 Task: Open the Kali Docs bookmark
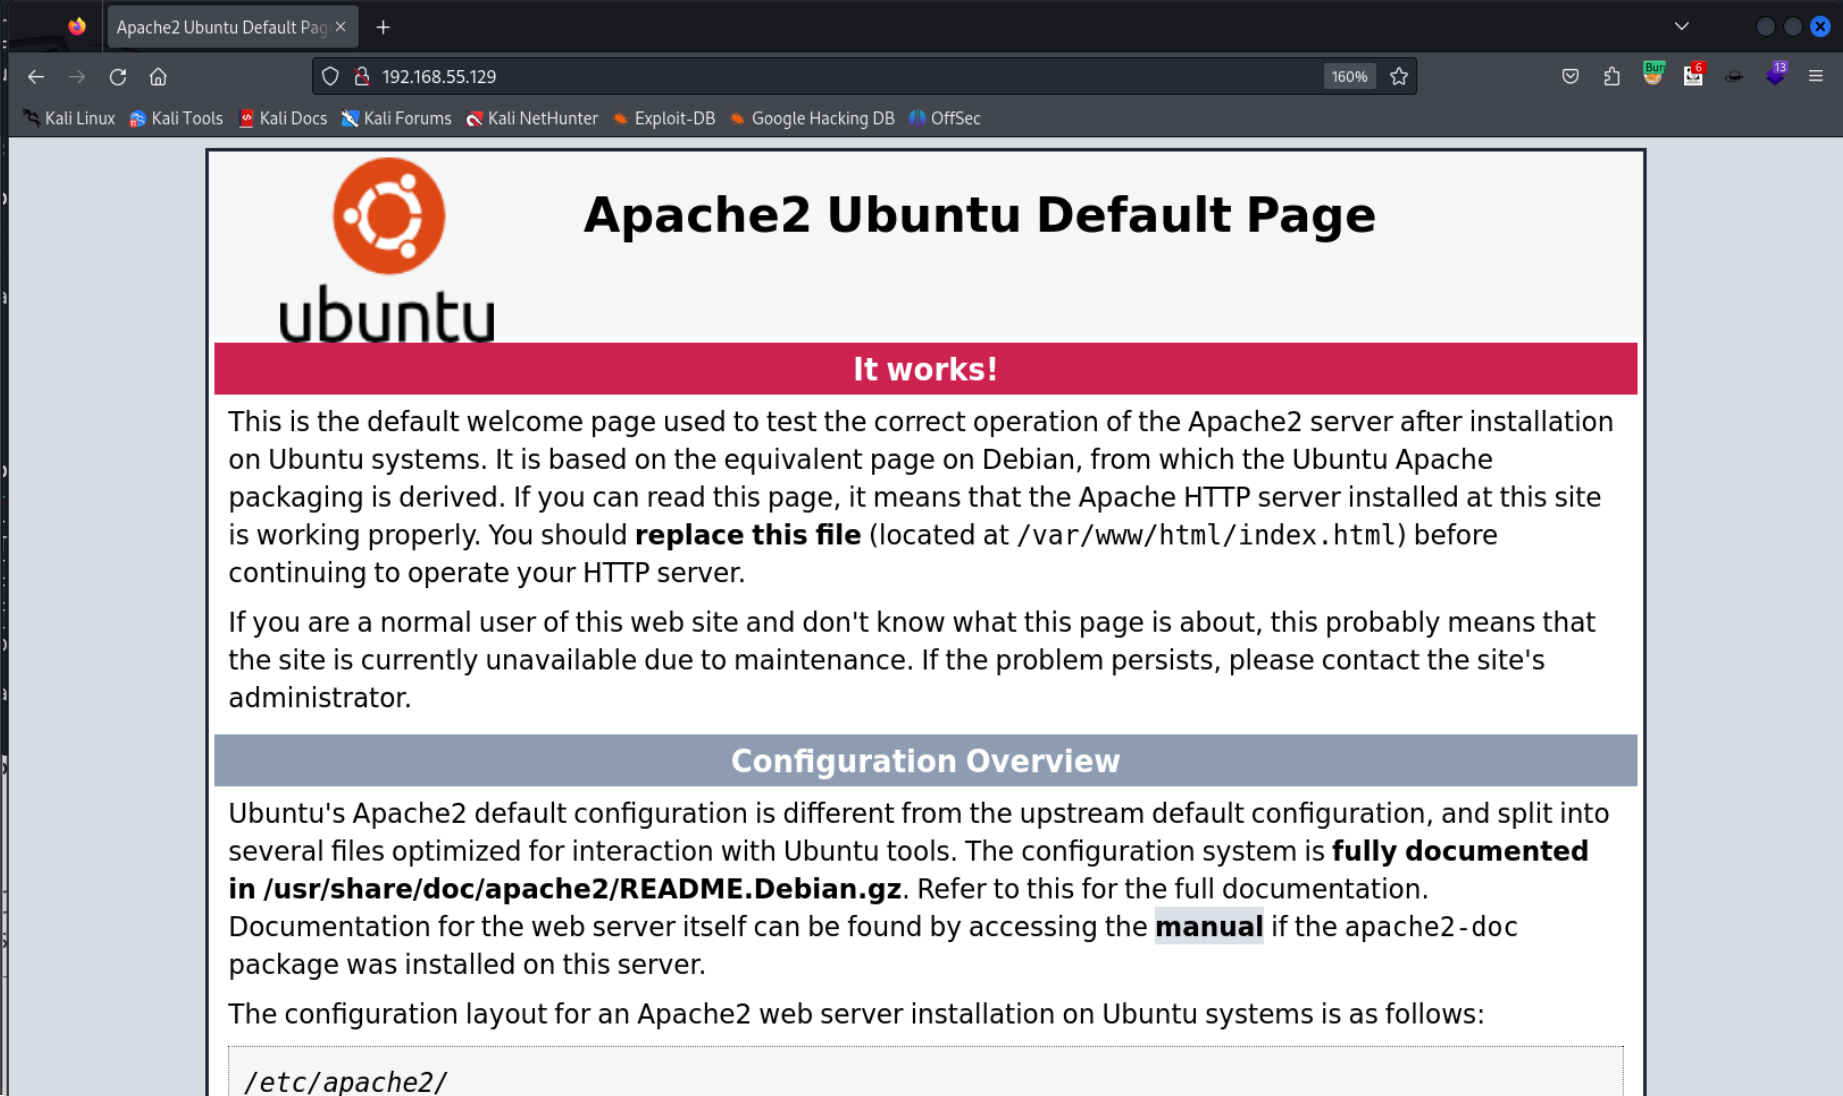(283, 118)
